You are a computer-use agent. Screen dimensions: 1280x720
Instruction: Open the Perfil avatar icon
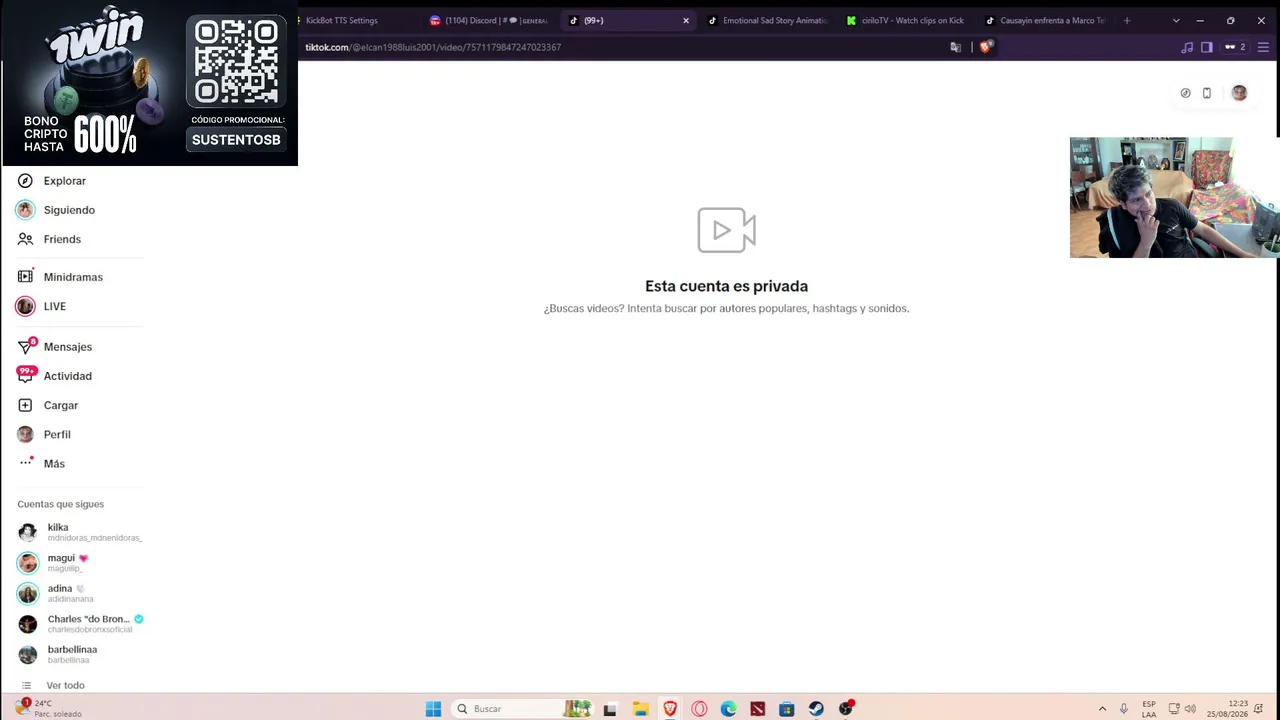pos(25,434)
